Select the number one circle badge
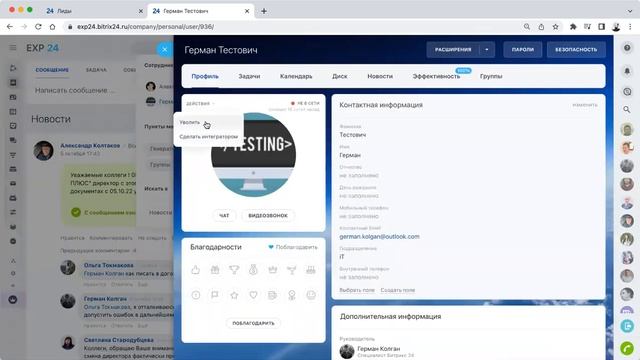640x360 pixels. [196, 295]
